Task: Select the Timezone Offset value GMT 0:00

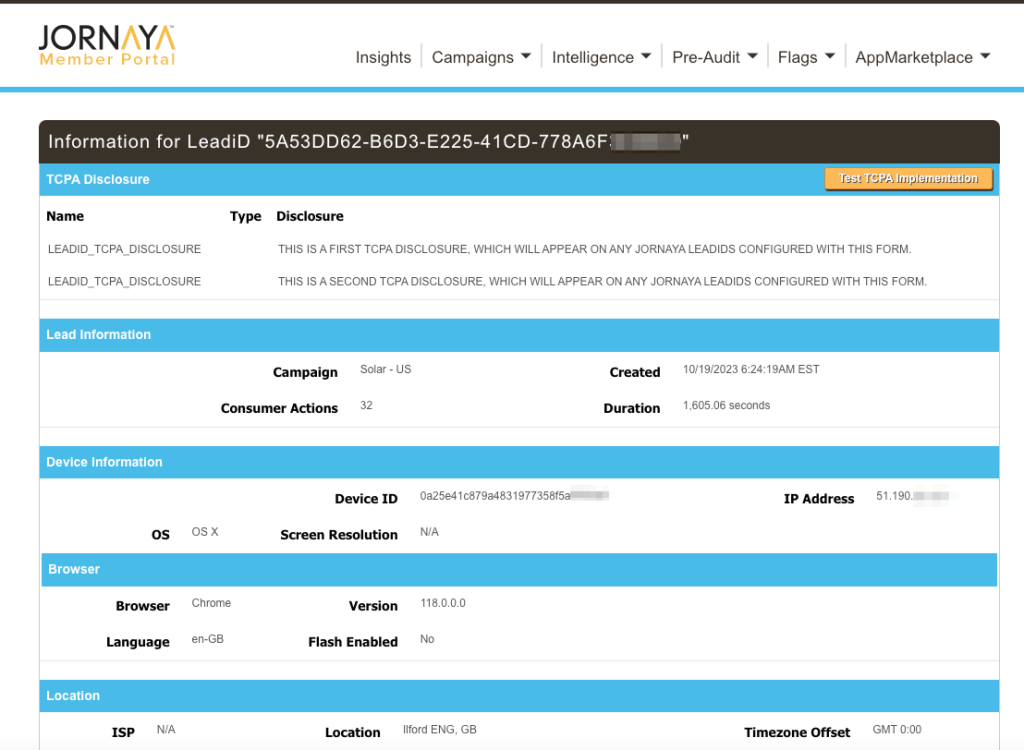Action: [897, 729]
